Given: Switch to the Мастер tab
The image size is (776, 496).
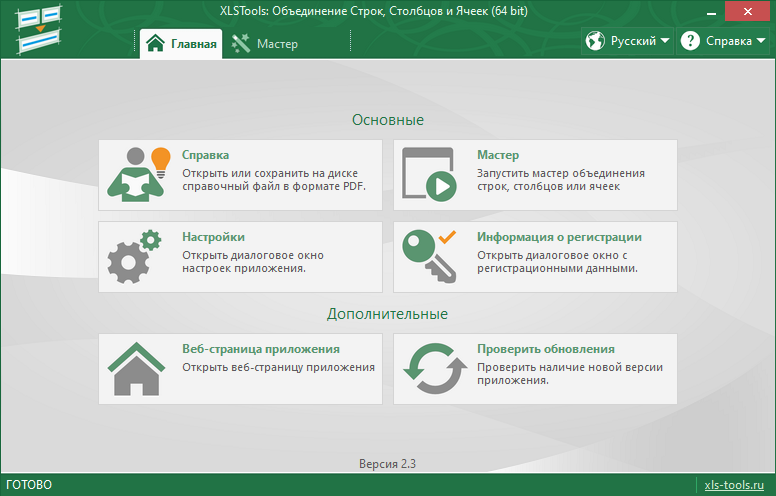Looking at the screenshot, I should pyautogui.click(x=265, y=44).
